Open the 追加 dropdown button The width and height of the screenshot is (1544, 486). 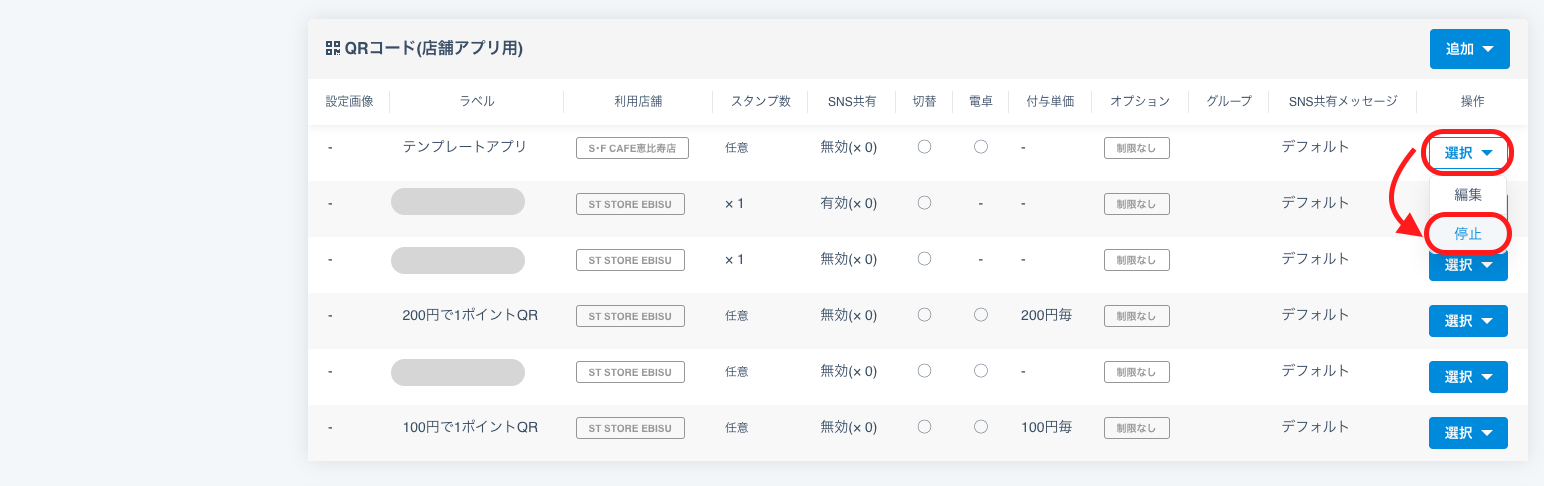pyautogui.click(x=1469, y=49)
